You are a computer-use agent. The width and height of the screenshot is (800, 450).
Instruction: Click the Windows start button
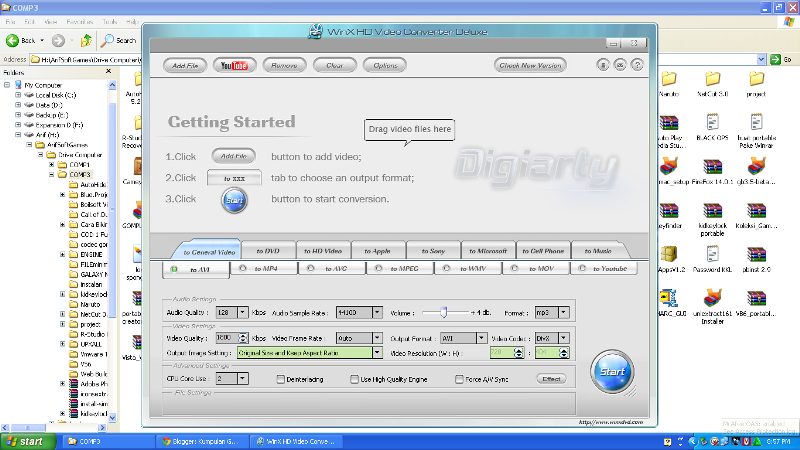pos(27,441)
